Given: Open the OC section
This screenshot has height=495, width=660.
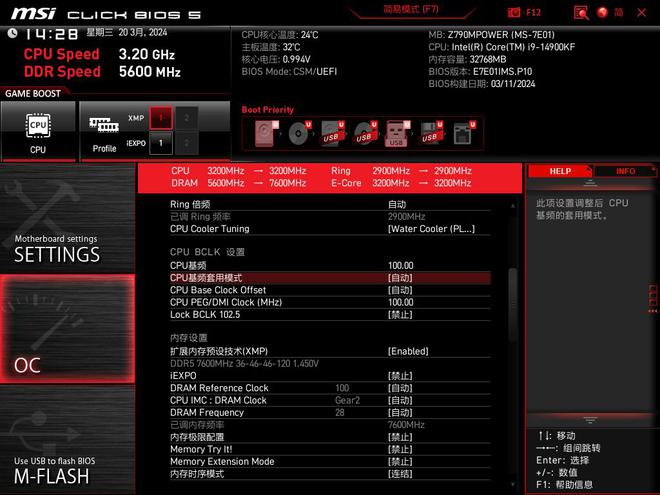Looking at the screenshot, I should pyautogui.click(x=68, y=329).
